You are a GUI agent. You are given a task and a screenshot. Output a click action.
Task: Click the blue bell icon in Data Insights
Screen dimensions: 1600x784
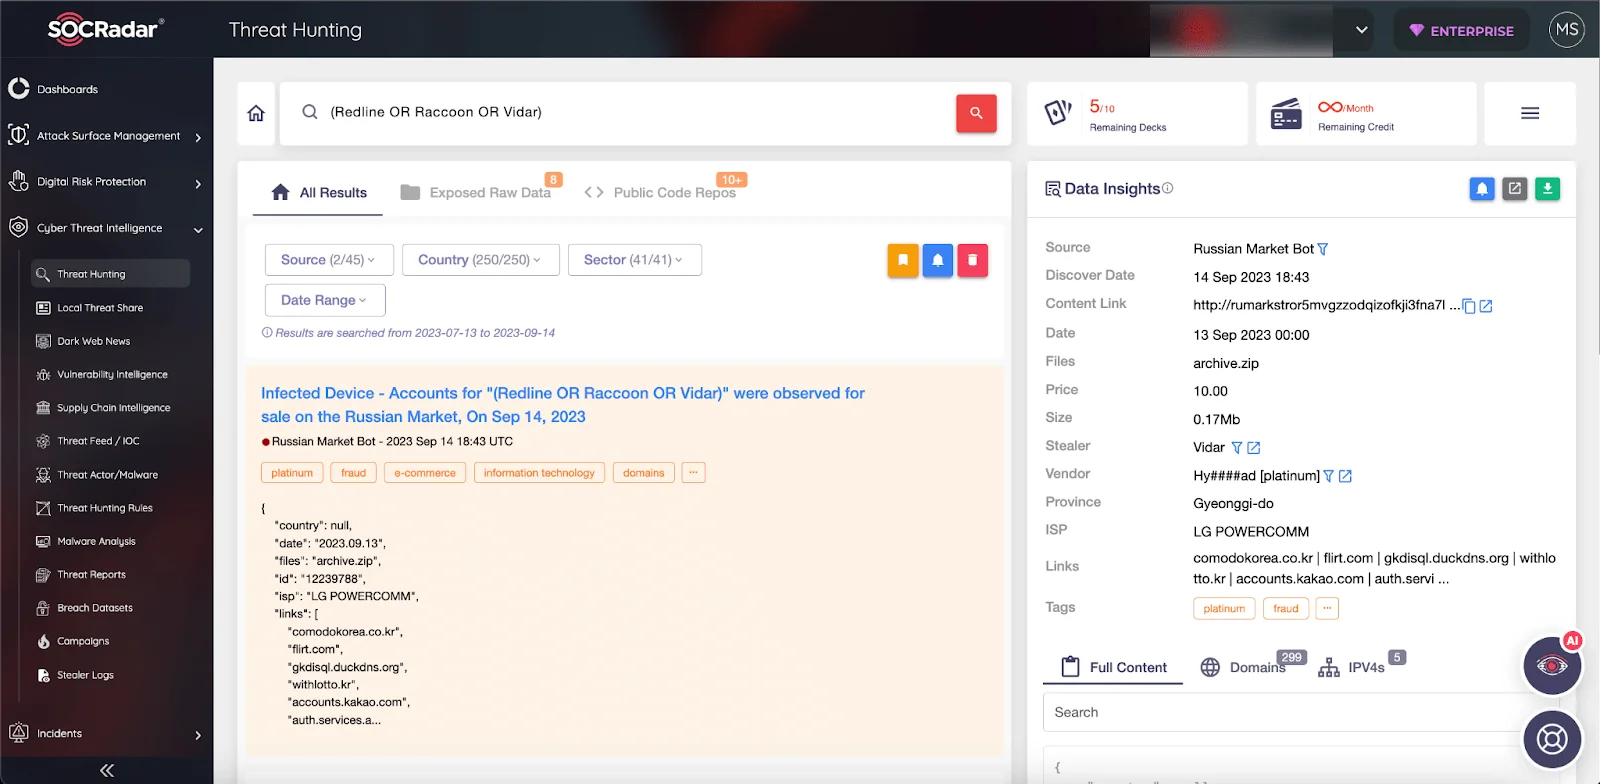coord(1482,188)
